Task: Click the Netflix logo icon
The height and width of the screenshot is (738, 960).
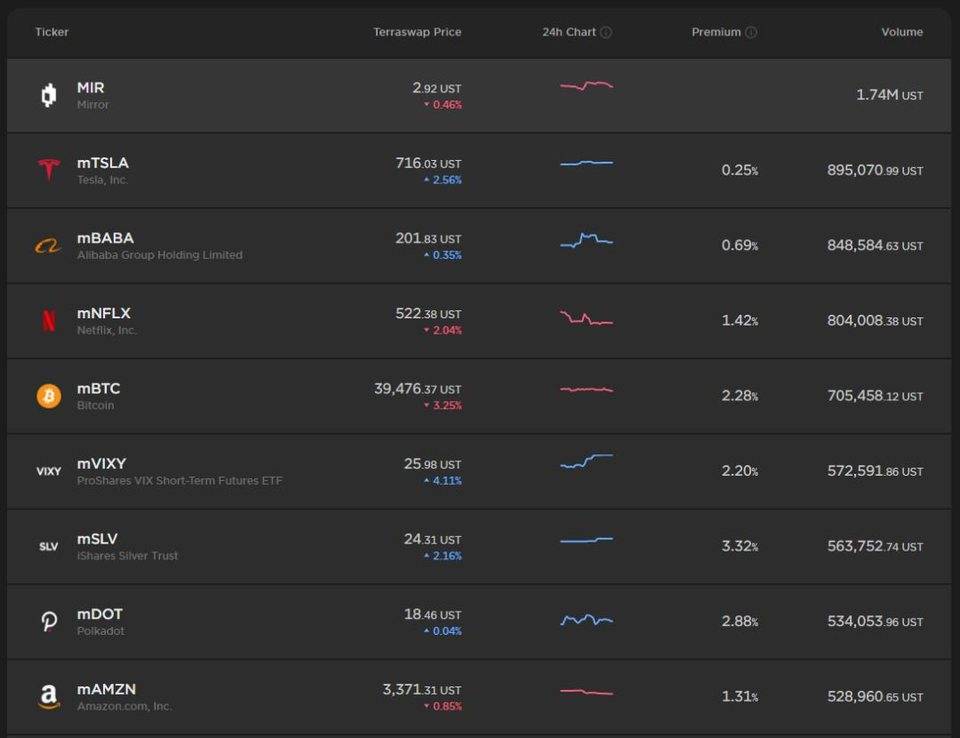Action: [48, 320]
